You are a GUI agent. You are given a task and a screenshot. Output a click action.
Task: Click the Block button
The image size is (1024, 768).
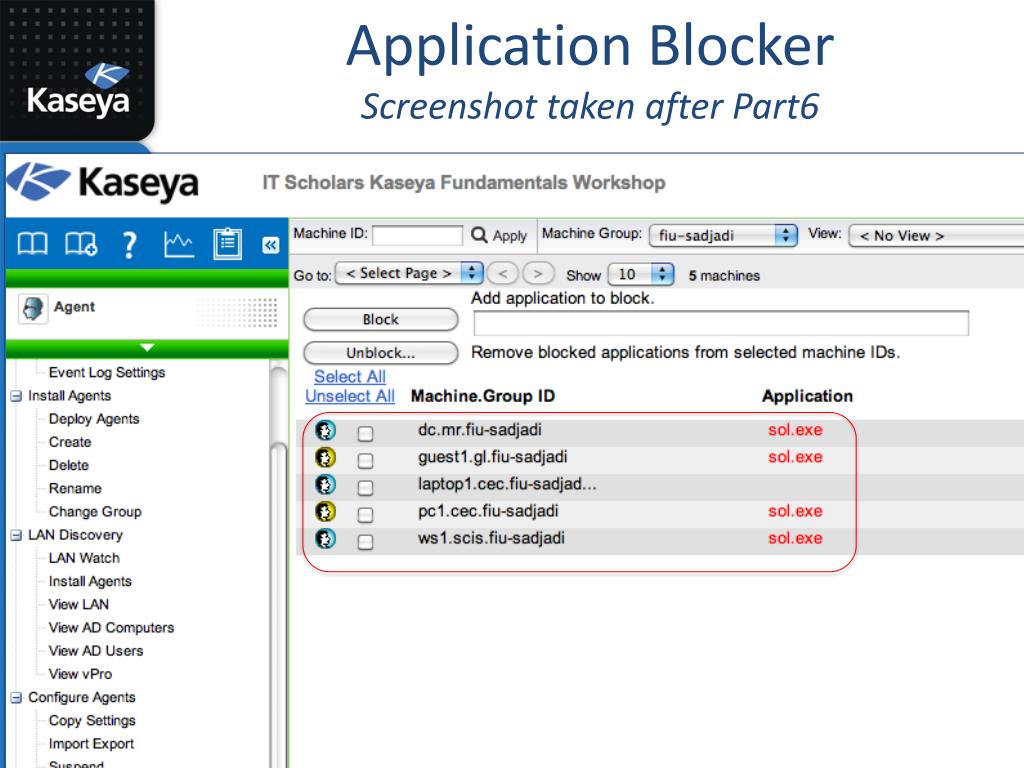point(381,319)
